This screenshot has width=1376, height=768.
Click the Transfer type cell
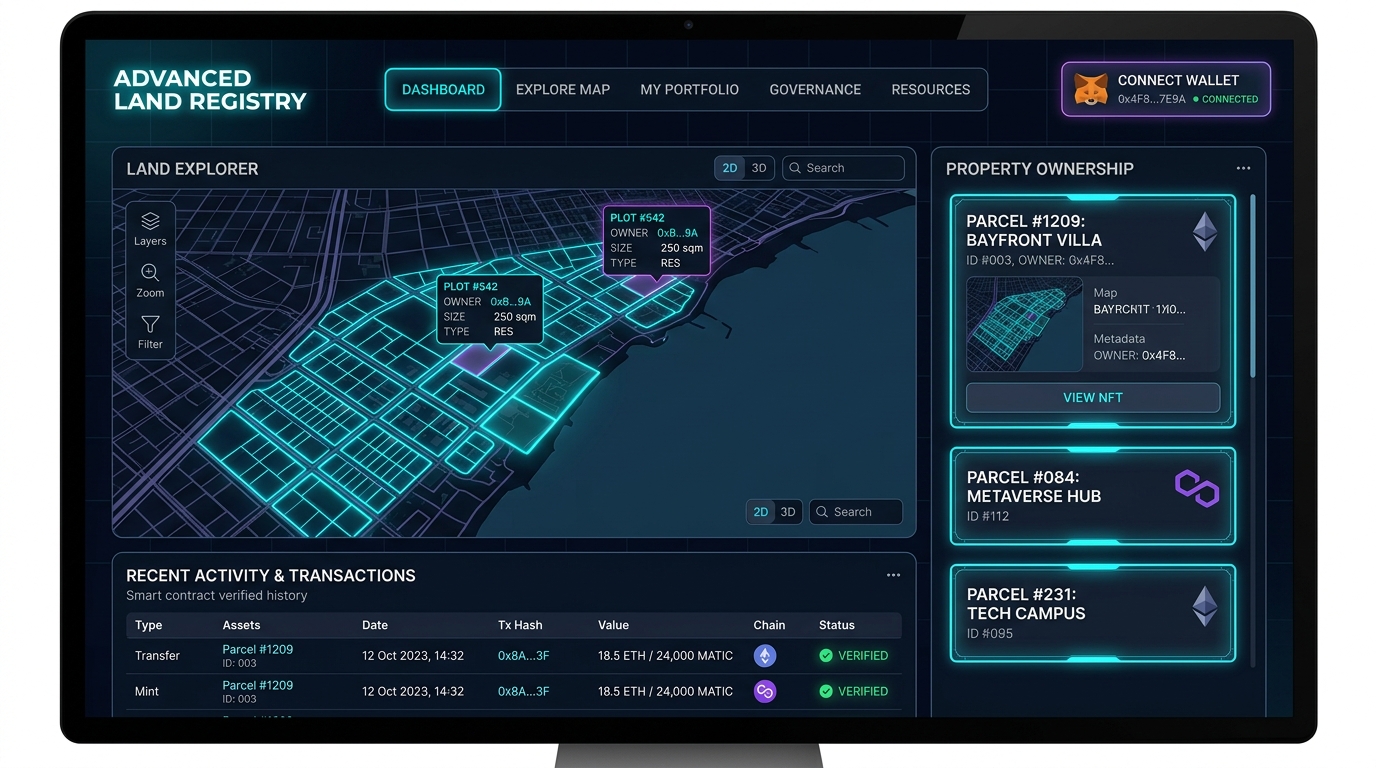(x=157, y=656)
